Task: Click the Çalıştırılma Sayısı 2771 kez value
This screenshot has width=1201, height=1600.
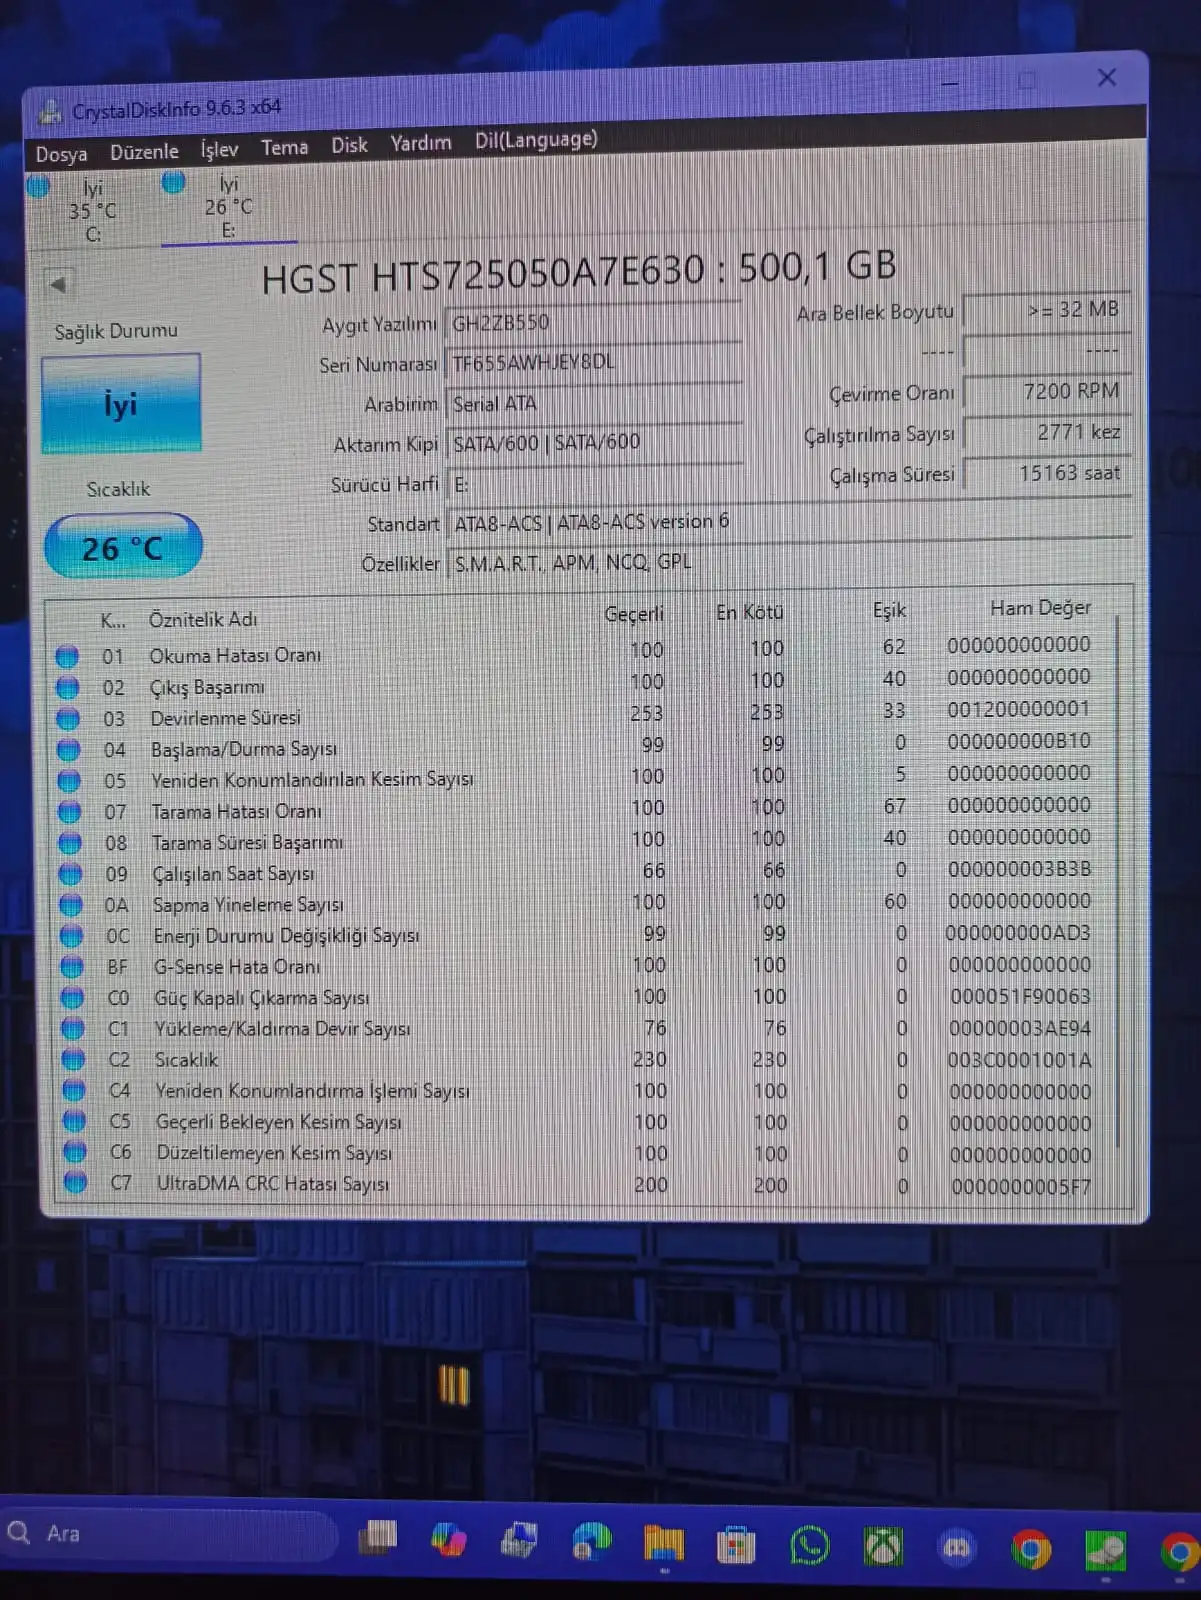Action: point(1047,432)
